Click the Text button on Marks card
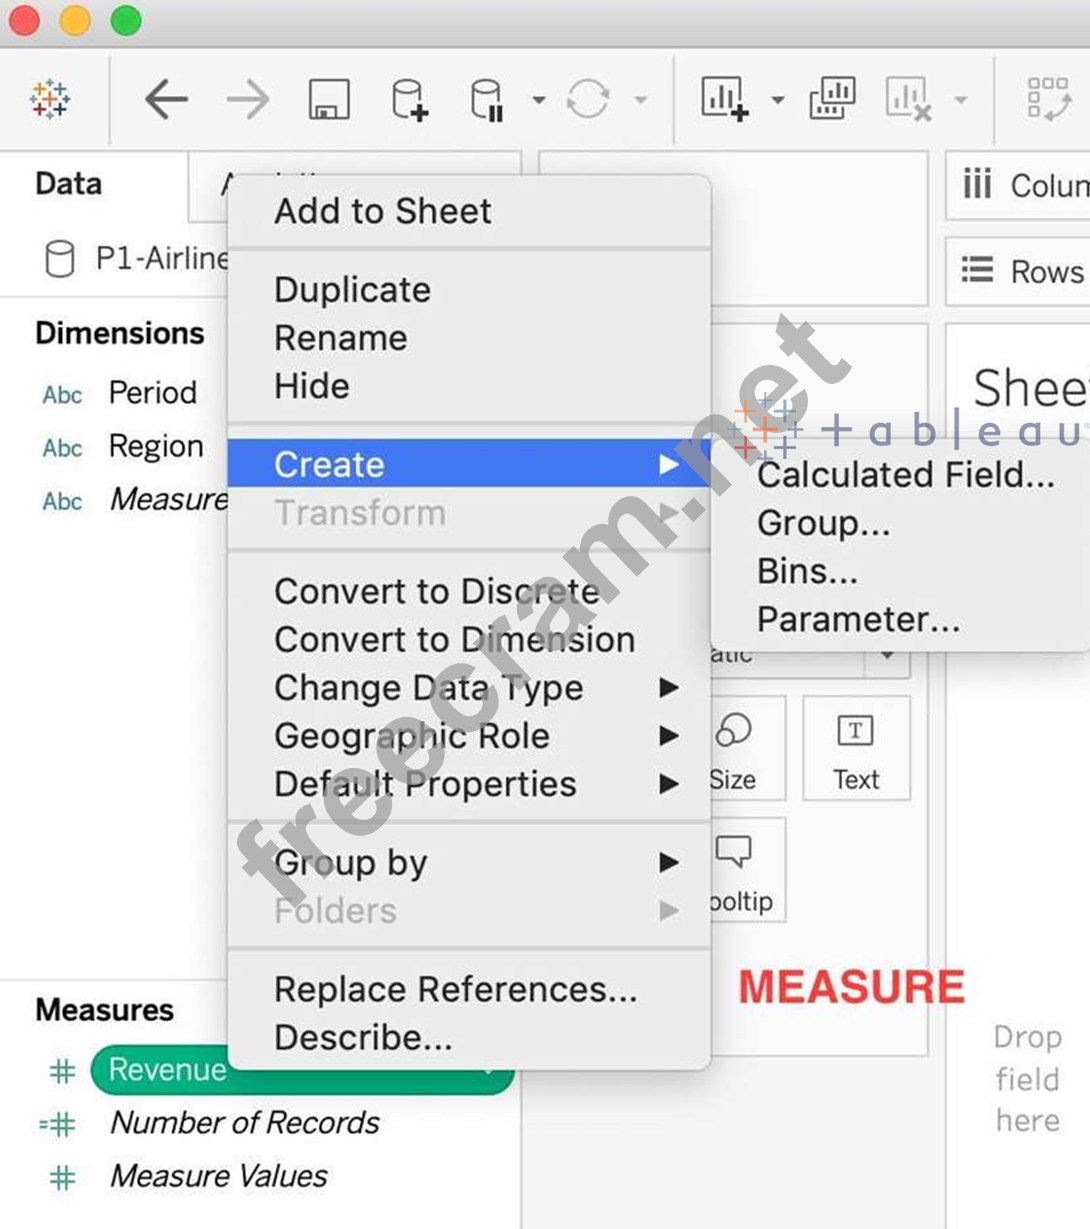 856,750
